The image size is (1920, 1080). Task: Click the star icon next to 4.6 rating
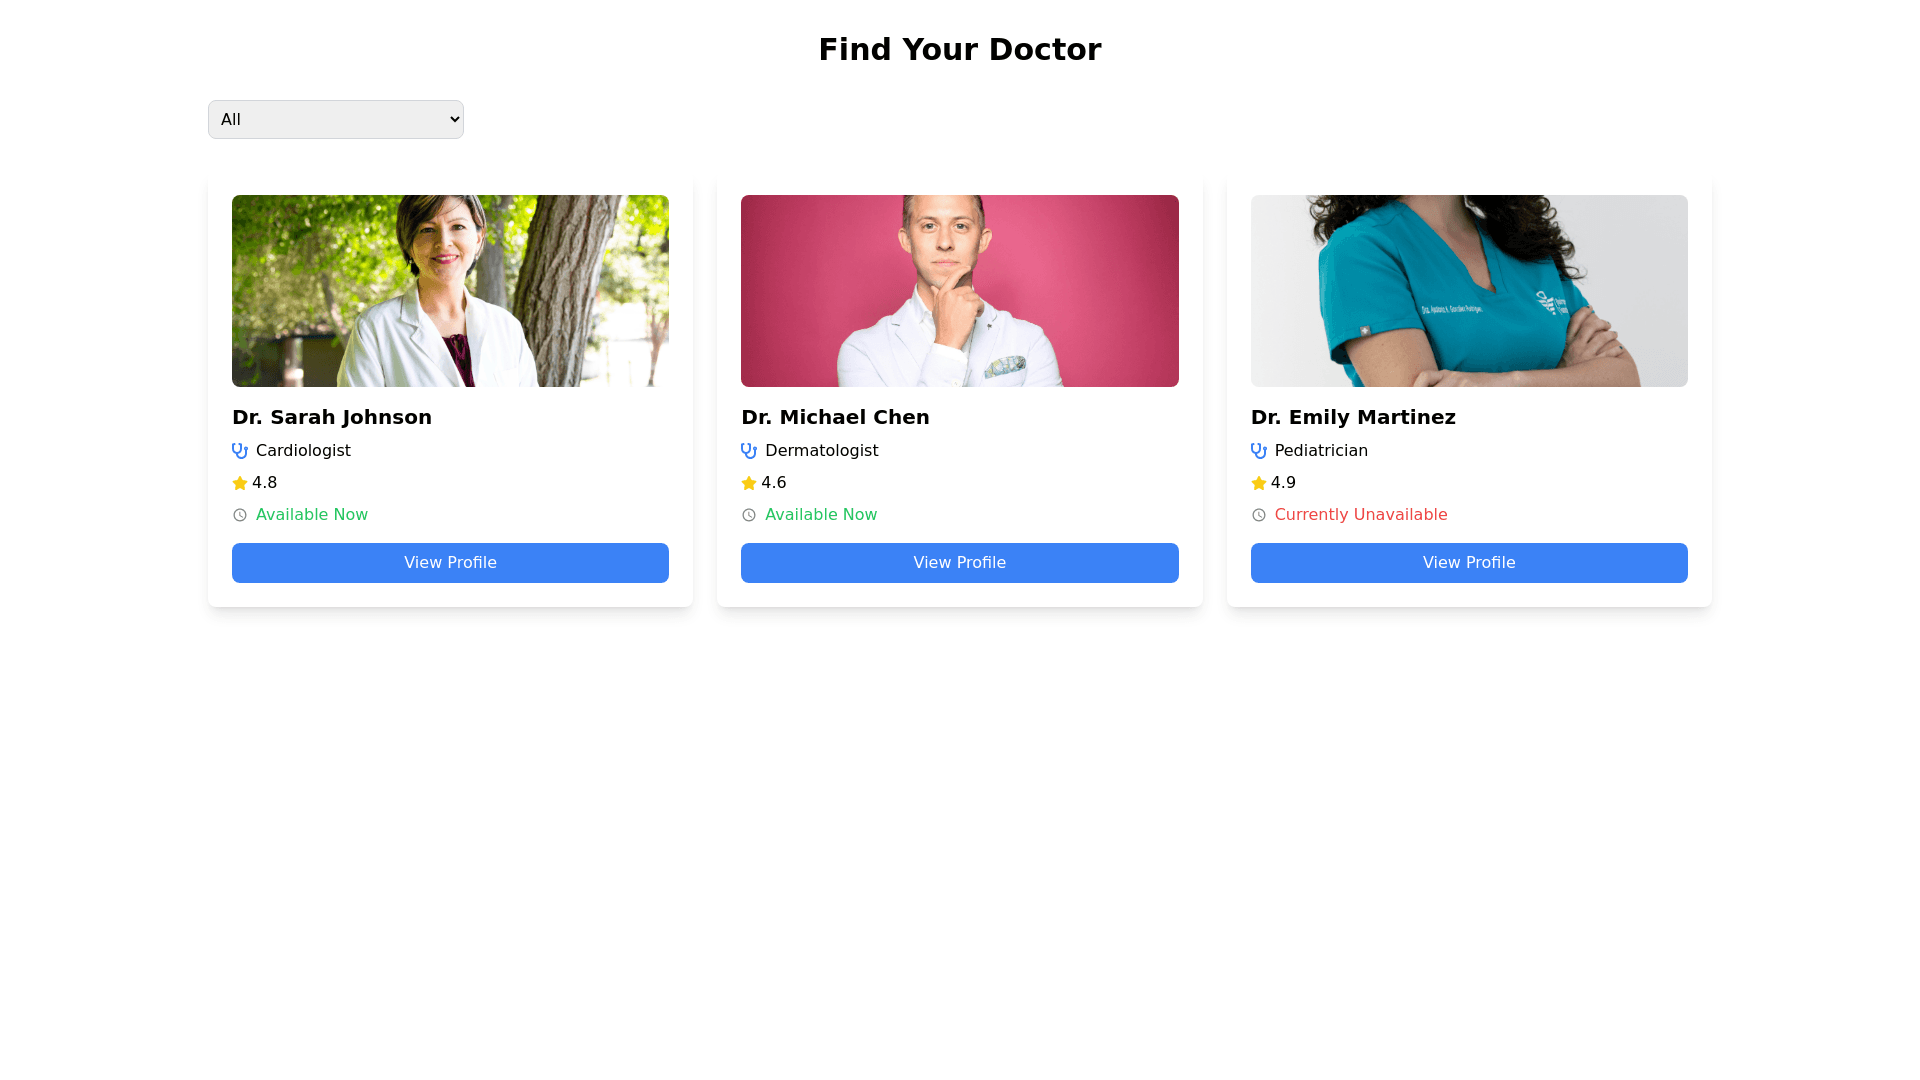(749, 483)
